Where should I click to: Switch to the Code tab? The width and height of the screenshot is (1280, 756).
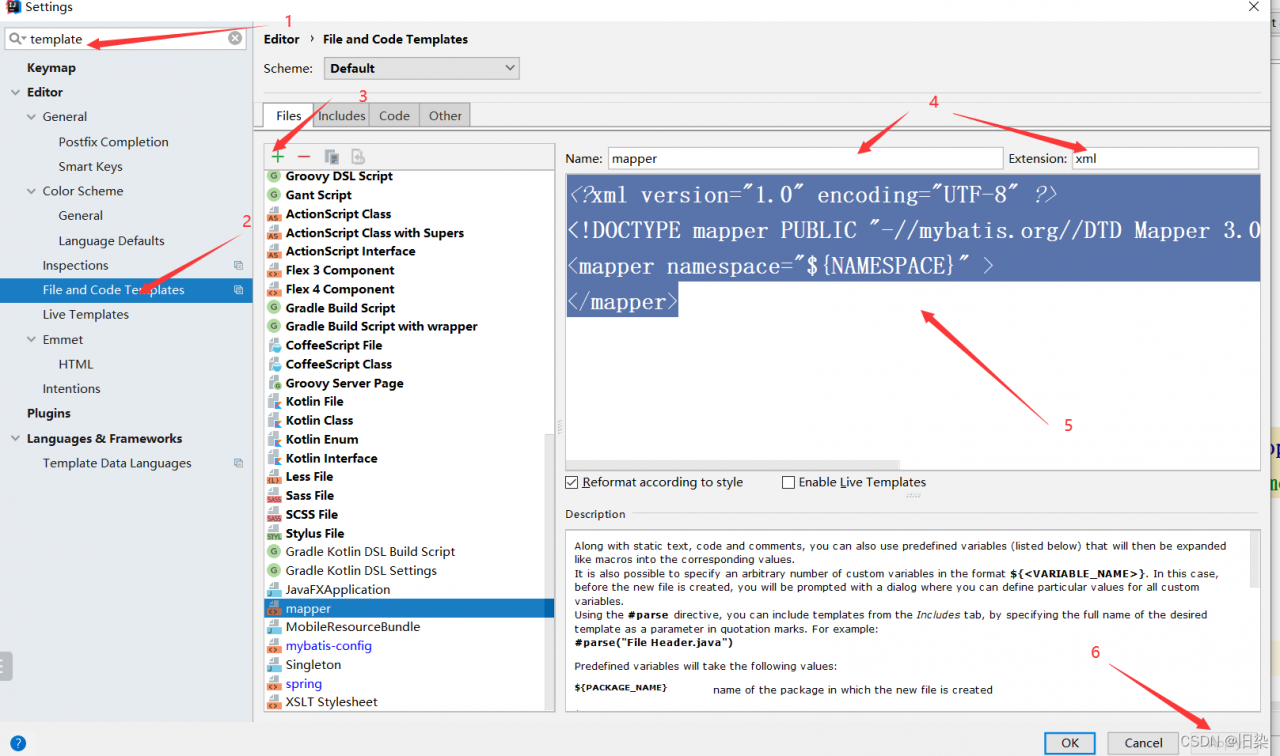pos(394,115)
